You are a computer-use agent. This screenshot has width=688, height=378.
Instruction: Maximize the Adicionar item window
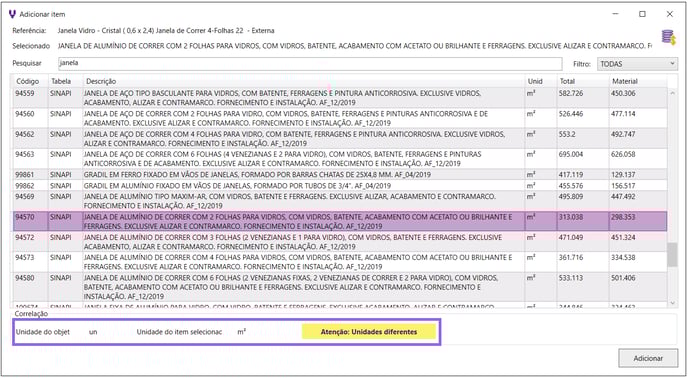pyautogui.click(x=642, y=14)
